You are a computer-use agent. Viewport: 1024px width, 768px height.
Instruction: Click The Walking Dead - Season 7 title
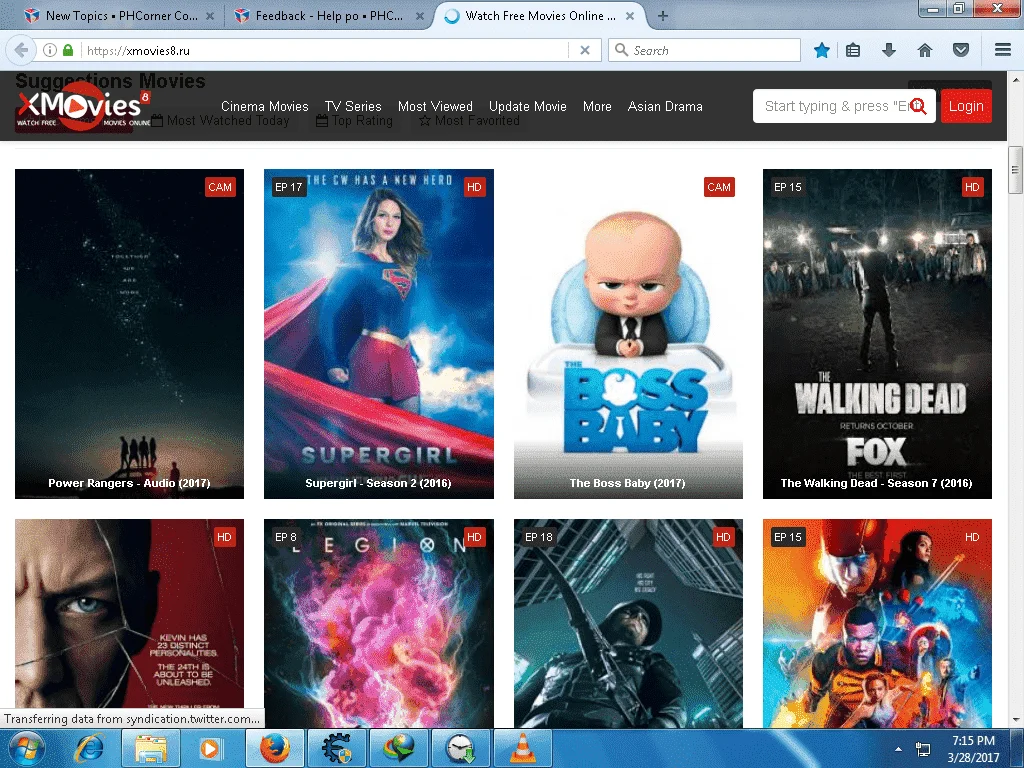point(876,483)
